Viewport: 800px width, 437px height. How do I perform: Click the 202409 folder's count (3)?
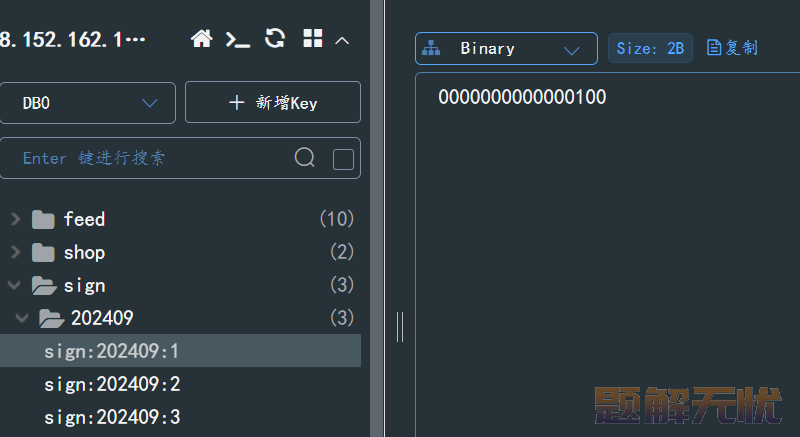(342, 318)
